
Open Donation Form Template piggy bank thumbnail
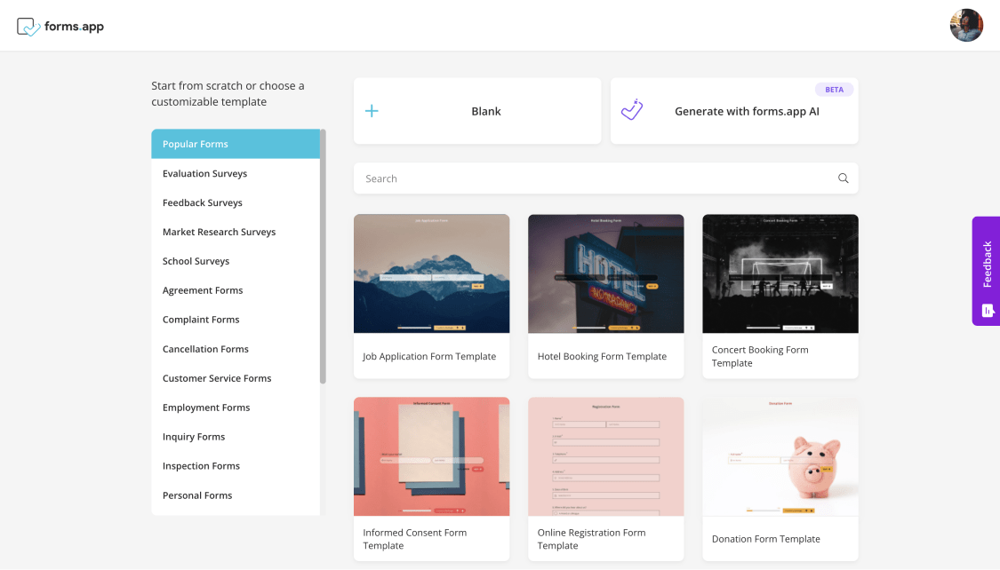click(780, 456)
